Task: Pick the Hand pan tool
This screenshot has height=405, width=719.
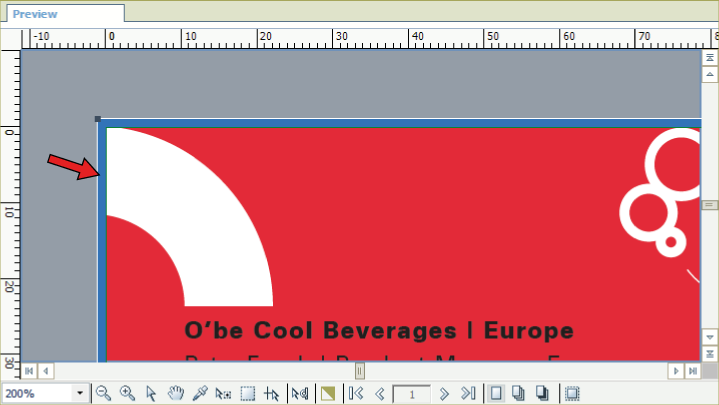Action: (x=175, y=394)
